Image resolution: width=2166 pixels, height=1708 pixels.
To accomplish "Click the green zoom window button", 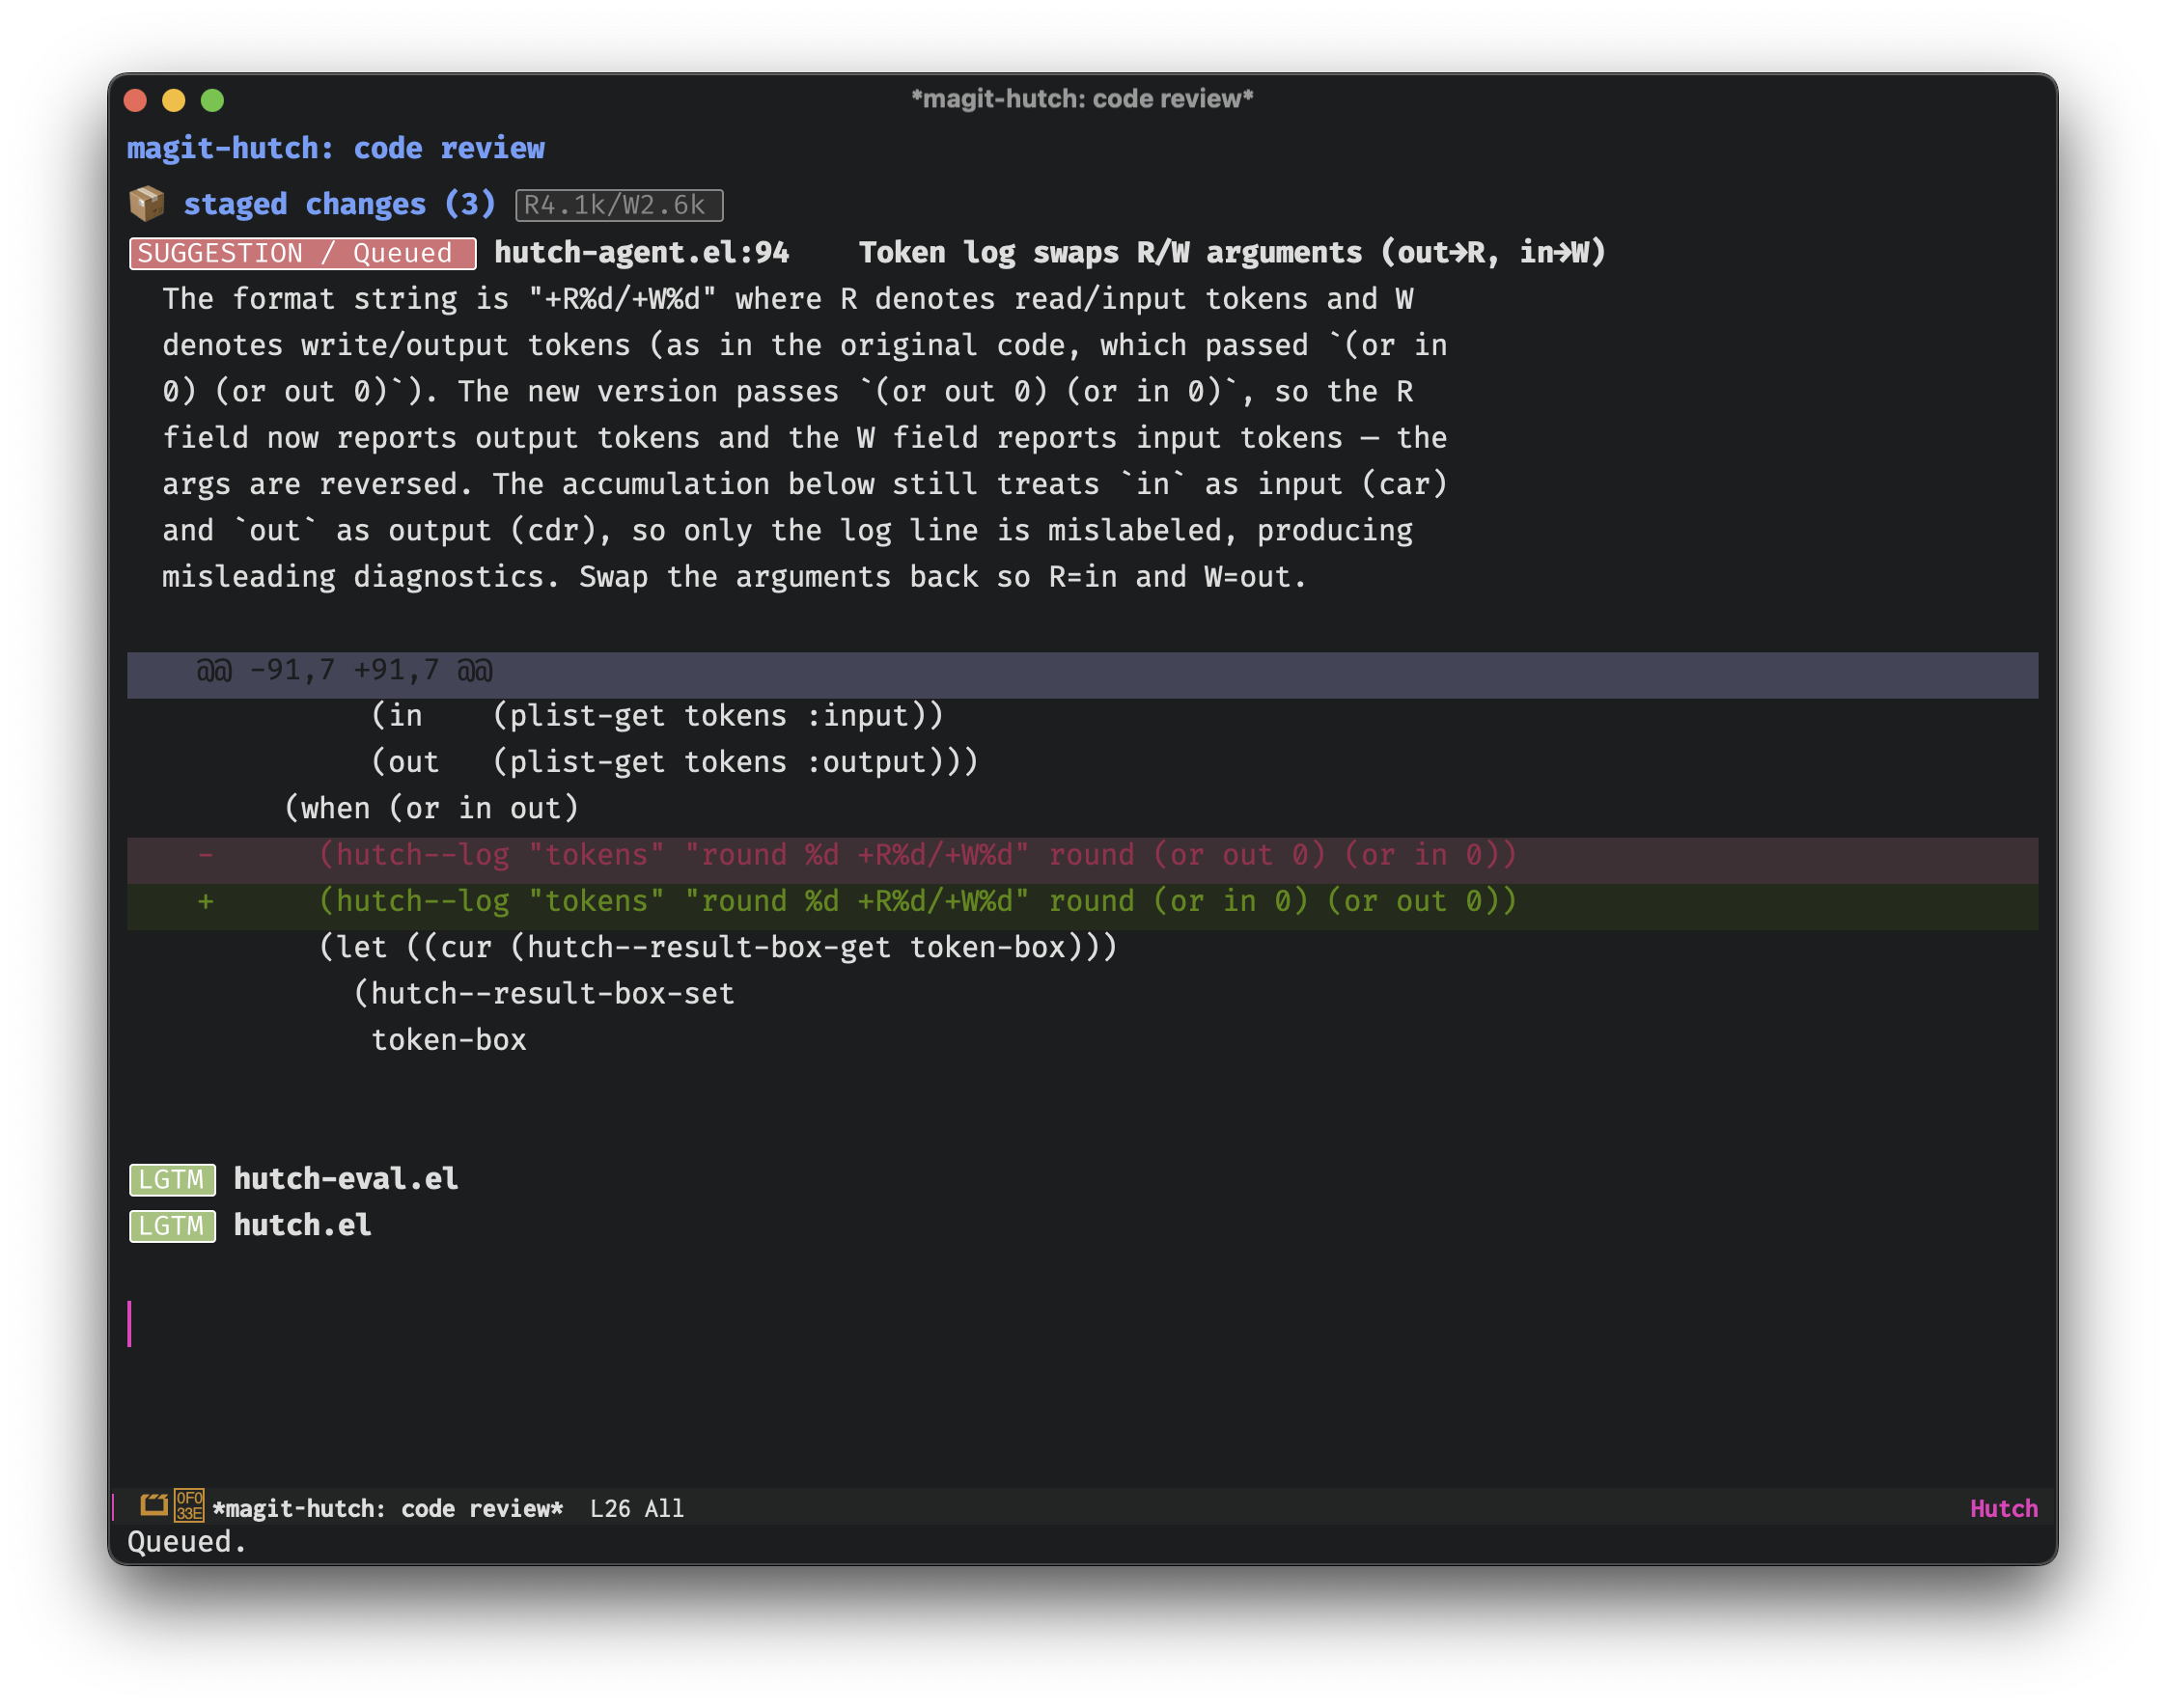I will (x=212, y=100).
